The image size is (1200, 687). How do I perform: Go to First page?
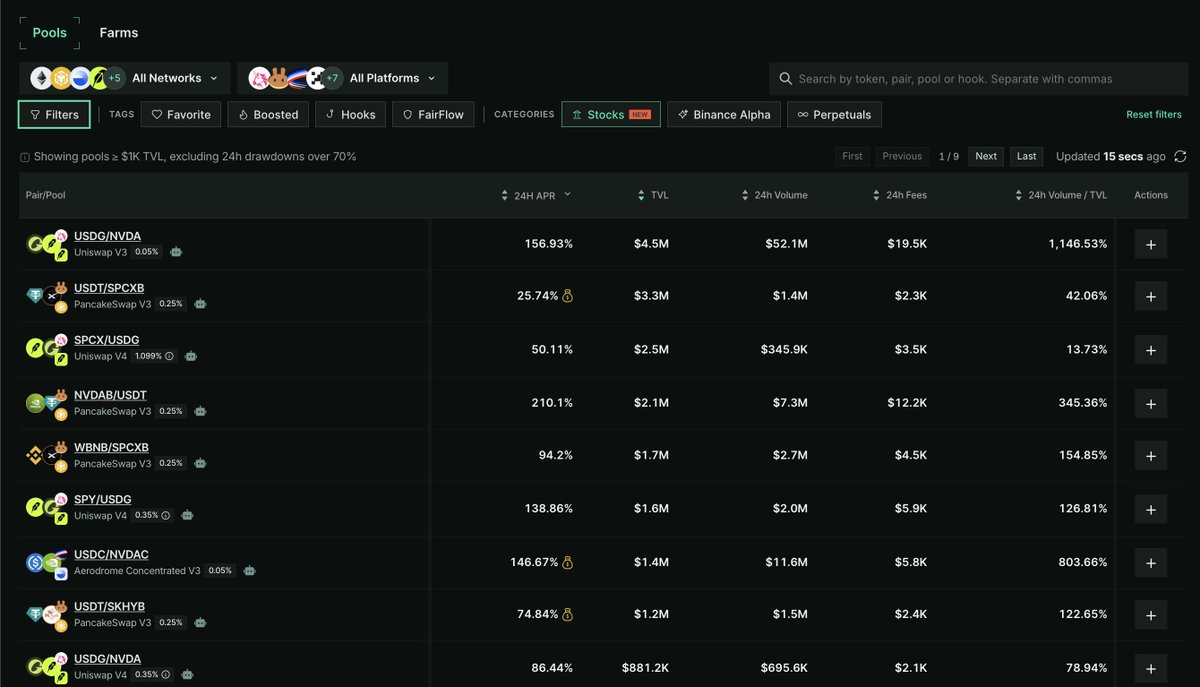coord(853,156)
